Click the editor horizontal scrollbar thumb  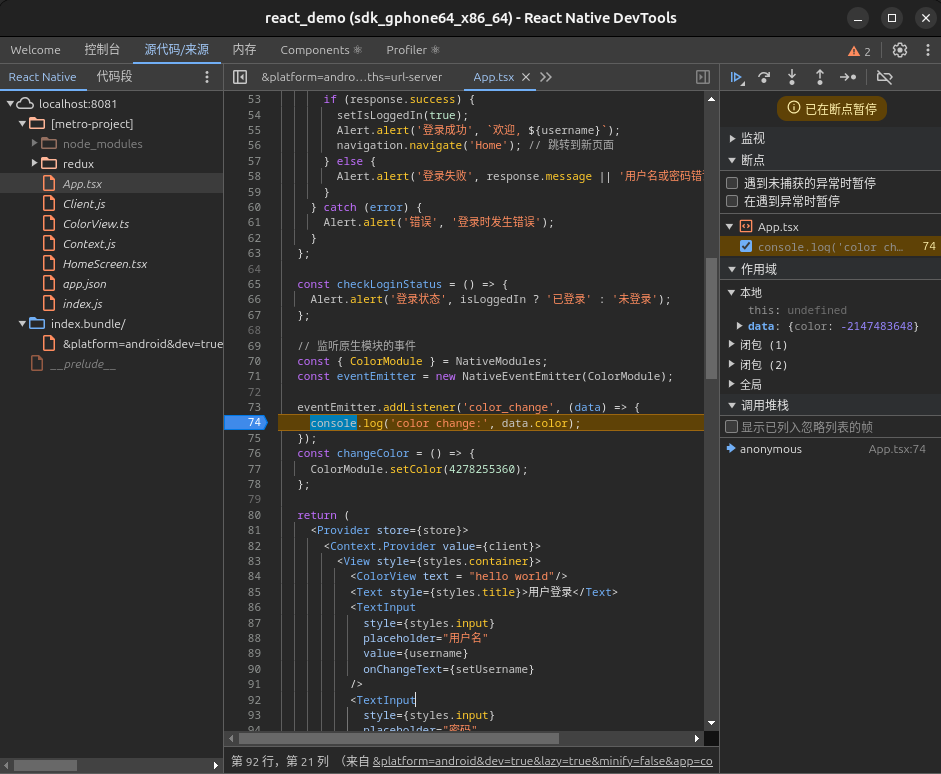click(x=398, y=738)
